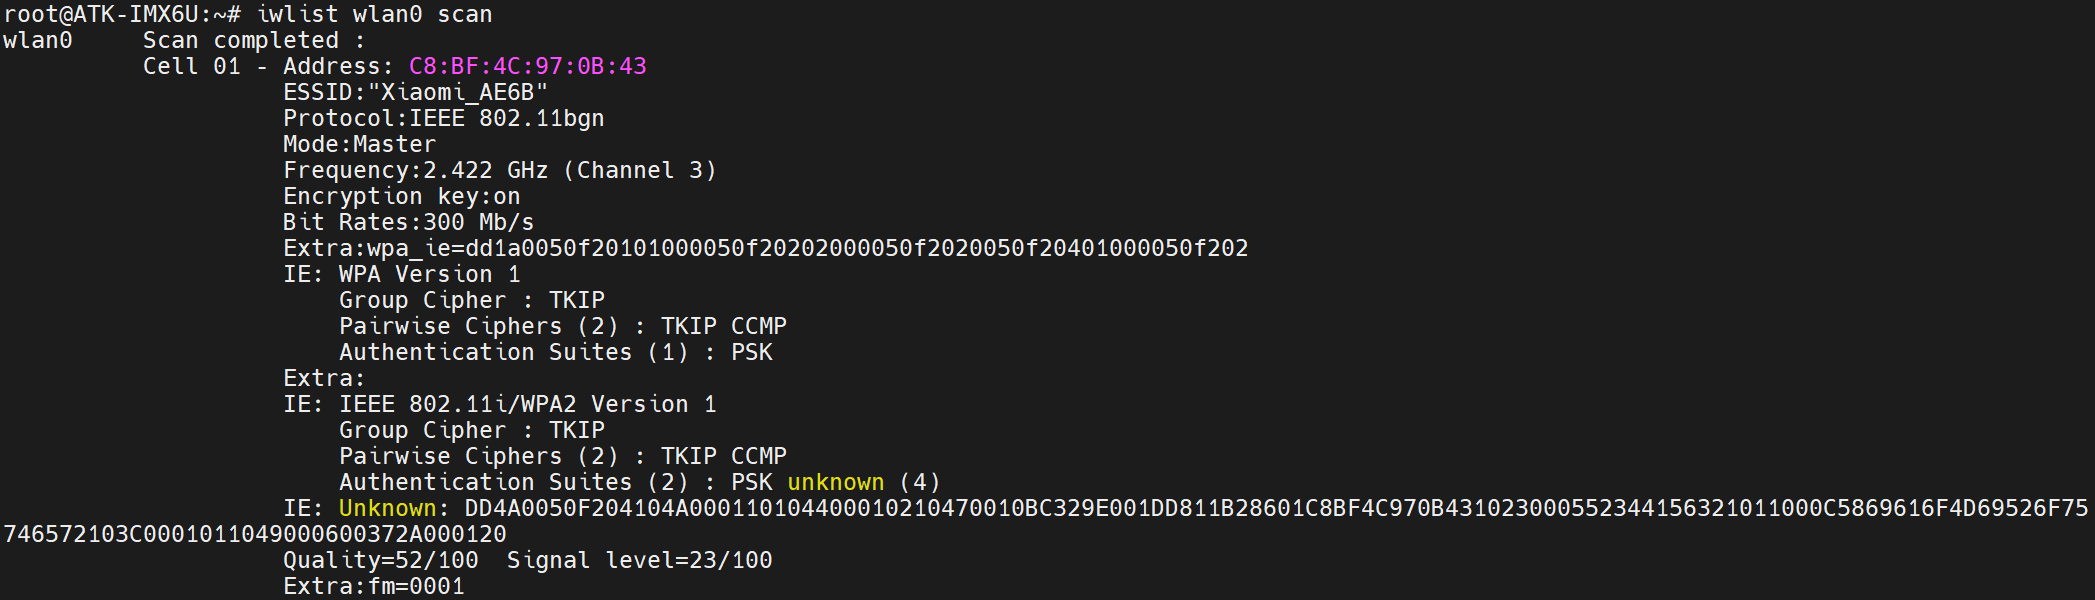2095x600 pixels.
Task: Click the Encryption key:on line
Action: pos(401,196)
